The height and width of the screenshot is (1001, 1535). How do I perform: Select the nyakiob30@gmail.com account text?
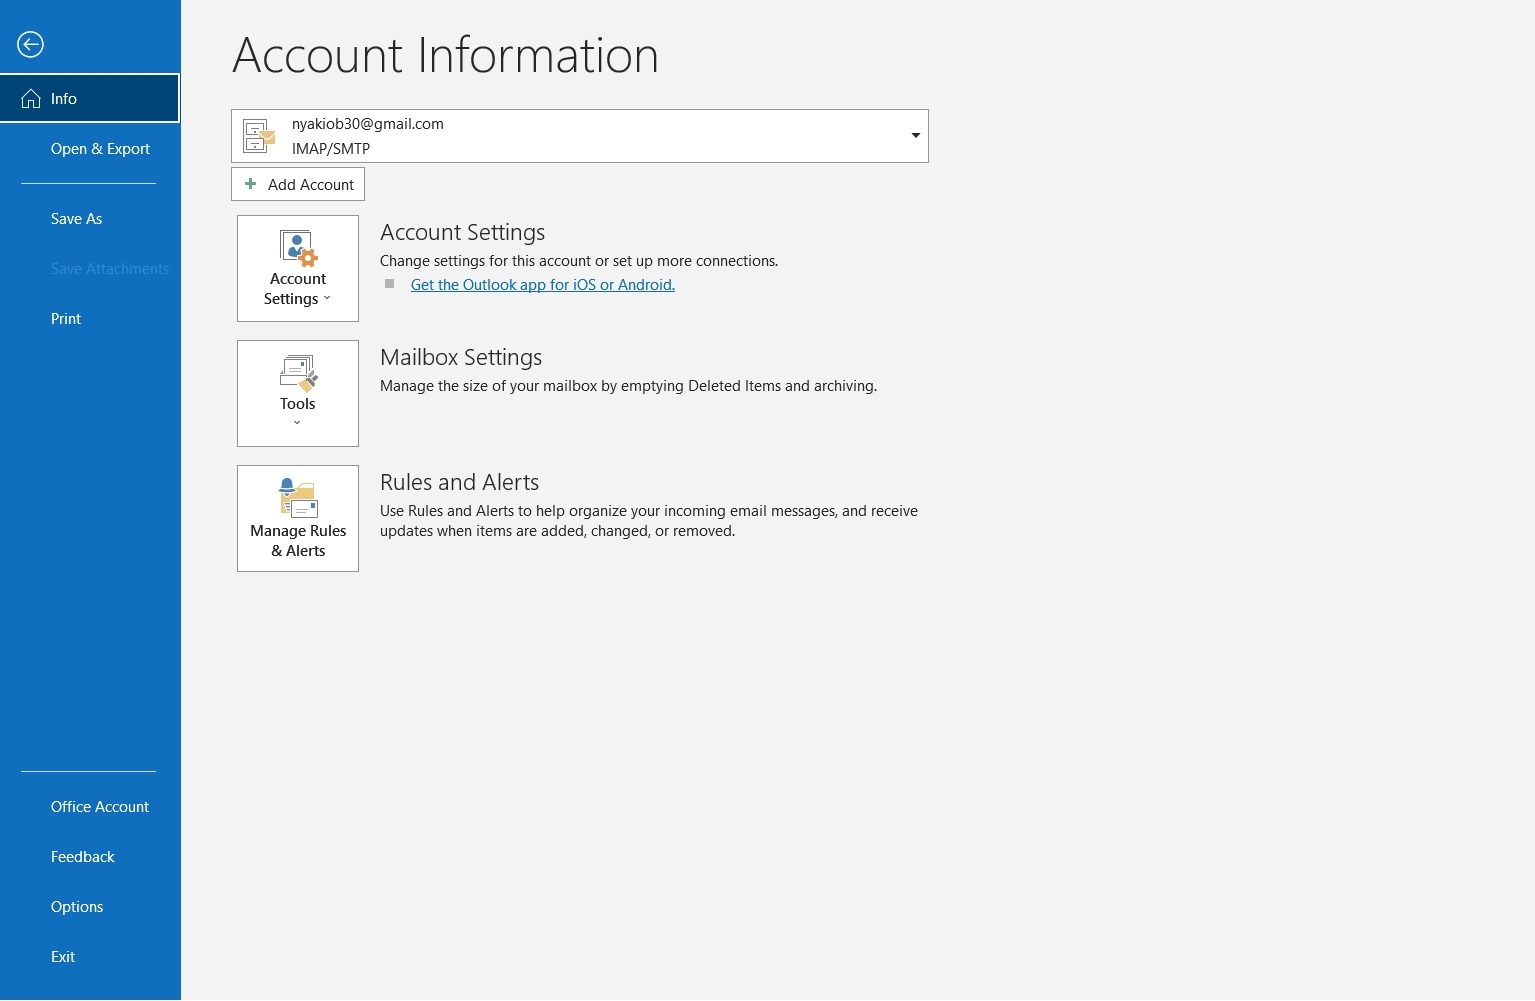tap(367, 124)
